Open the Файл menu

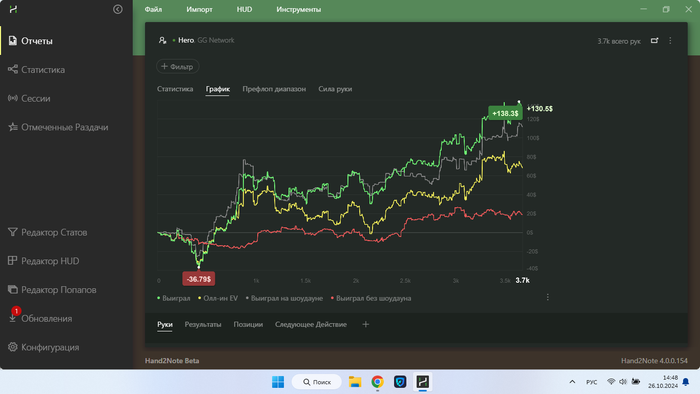[x=153, y=9]
